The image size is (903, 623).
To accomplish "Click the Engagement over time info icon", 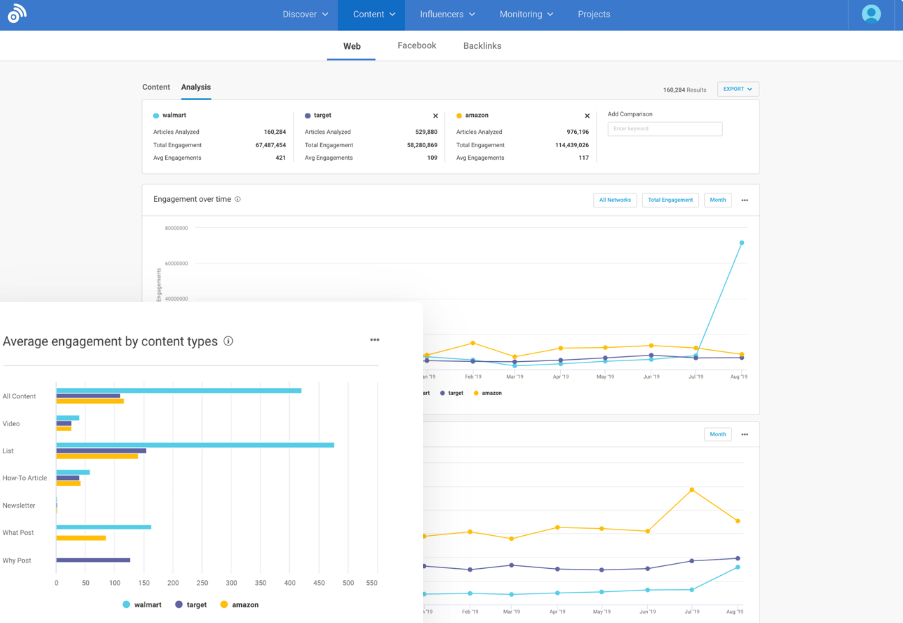I will 237,199.
